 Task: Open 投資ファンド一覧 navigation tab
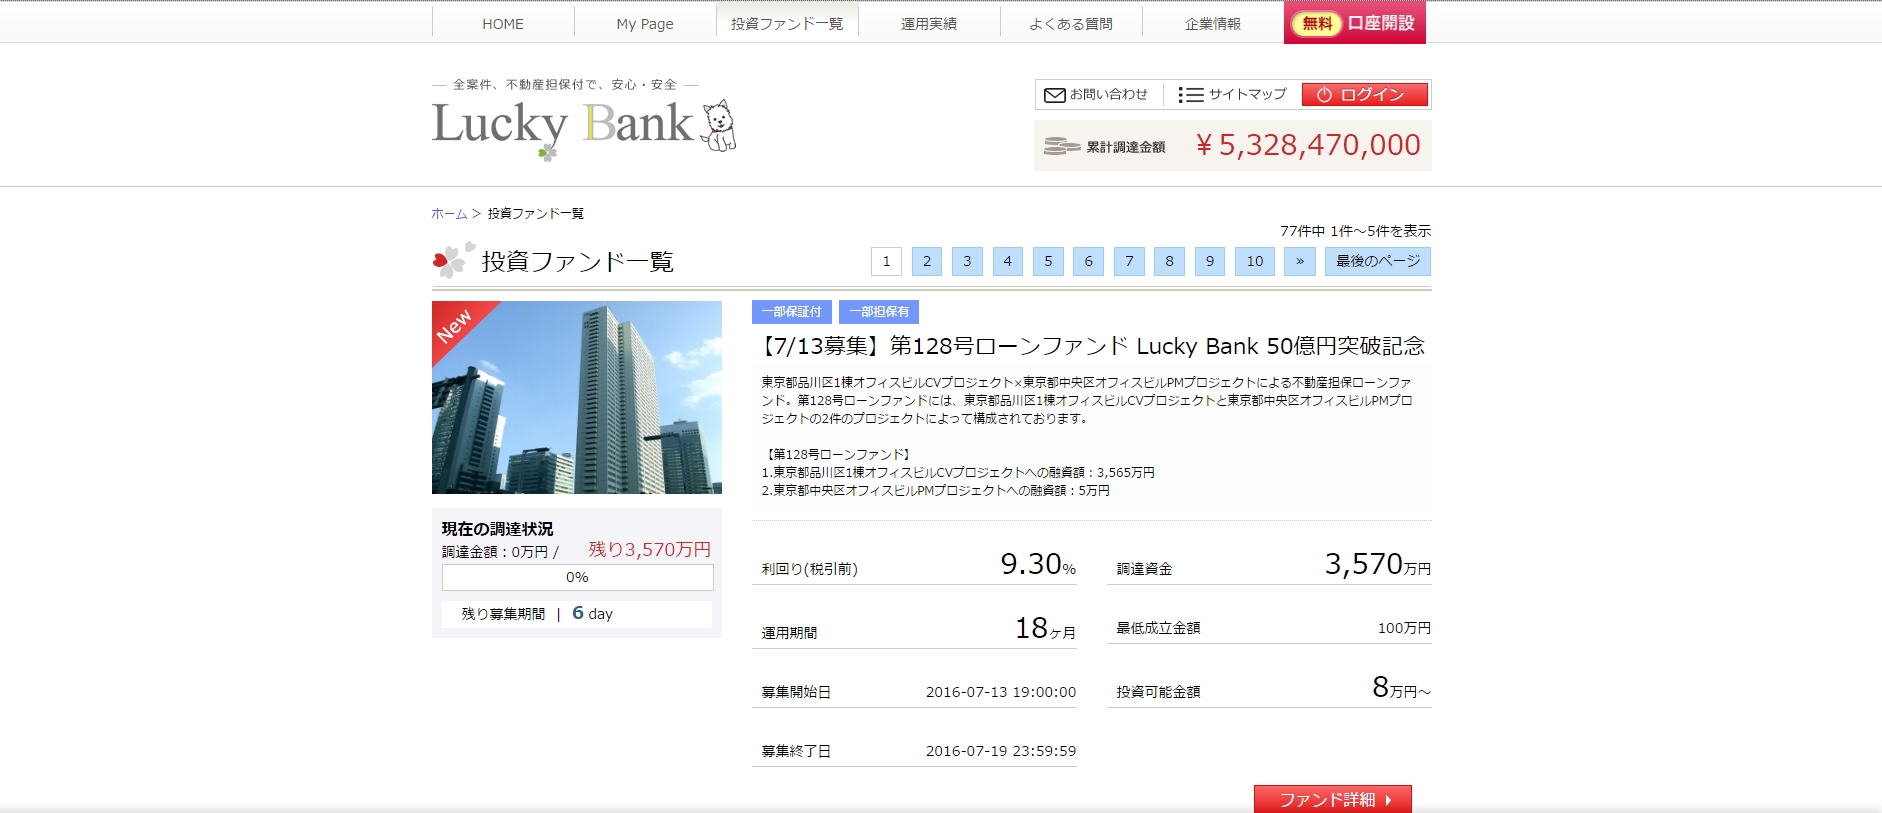787,23
